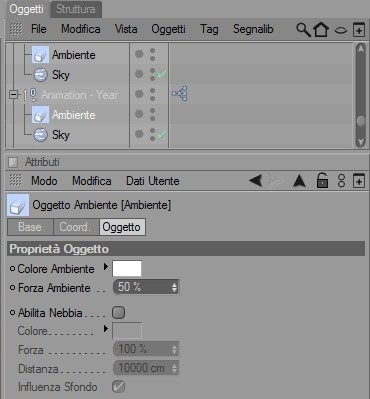Open the white Colore Ambiente swatch
Viewport: 370px width, 399px height.
tap(127, 269)
